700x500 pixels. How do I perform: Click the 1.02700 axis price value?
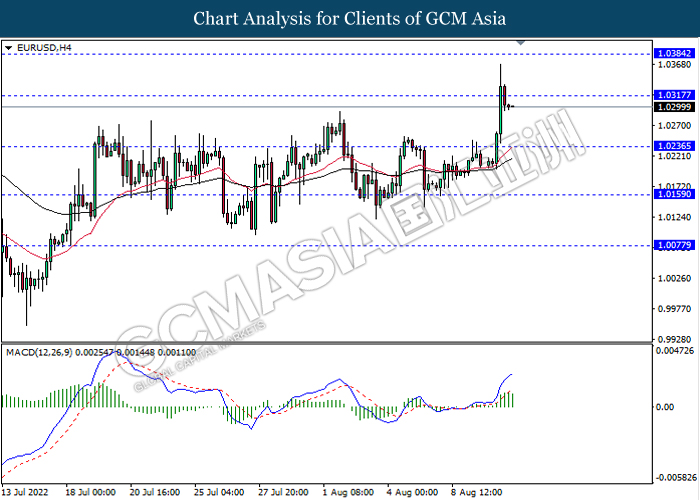[x=675, y=125]
